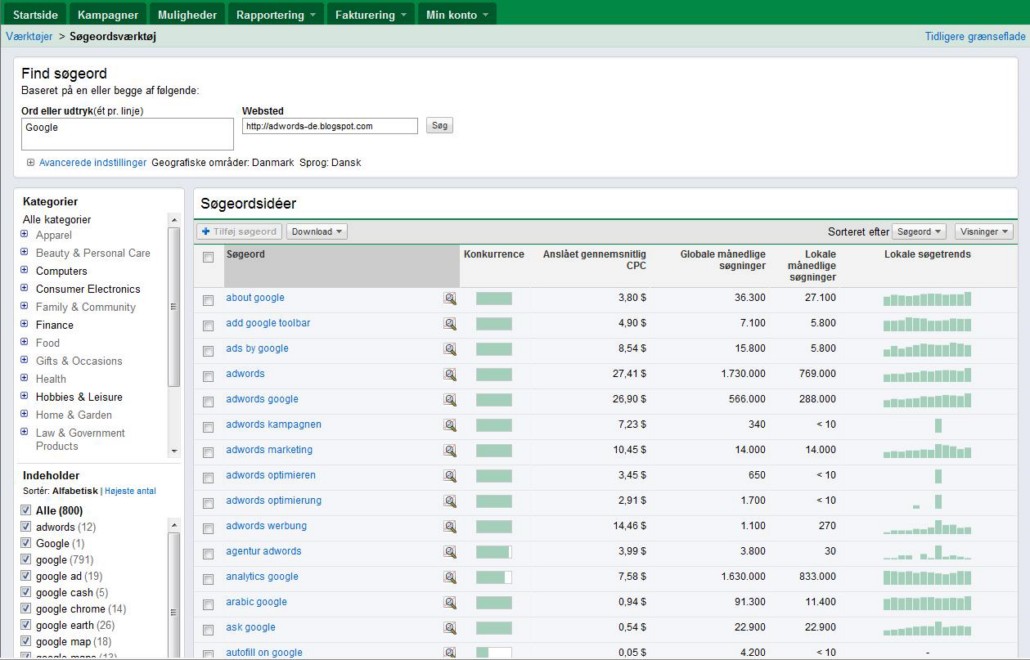1030x660 pixels.
Task: Click plus icon next to Computers category
Action: pyautogui.click(x=24, y=270)
